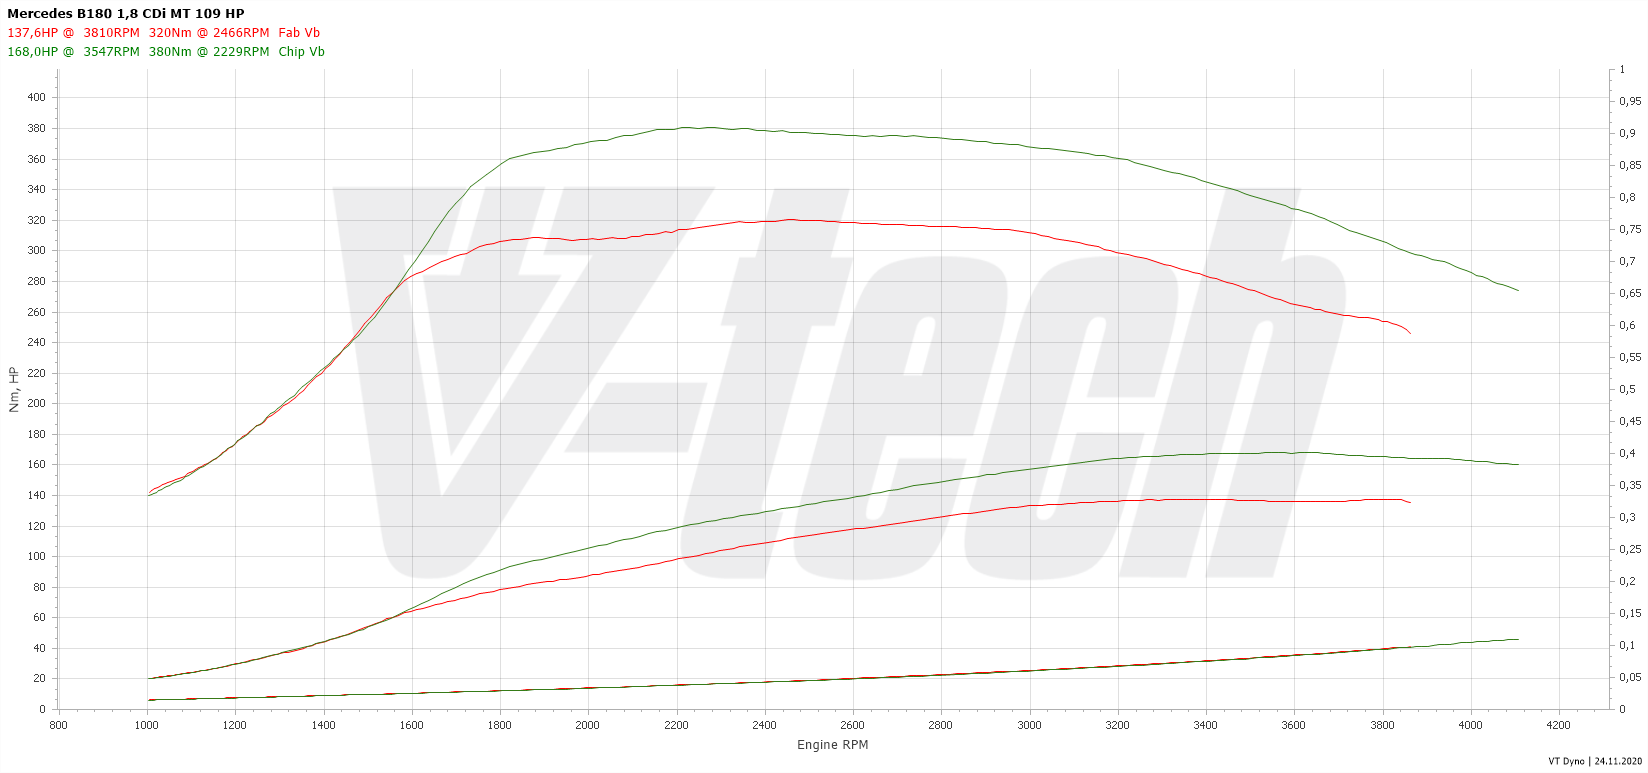
Task: Click the 800 tick on the RPM axis
Action: (x=58, y=725)
